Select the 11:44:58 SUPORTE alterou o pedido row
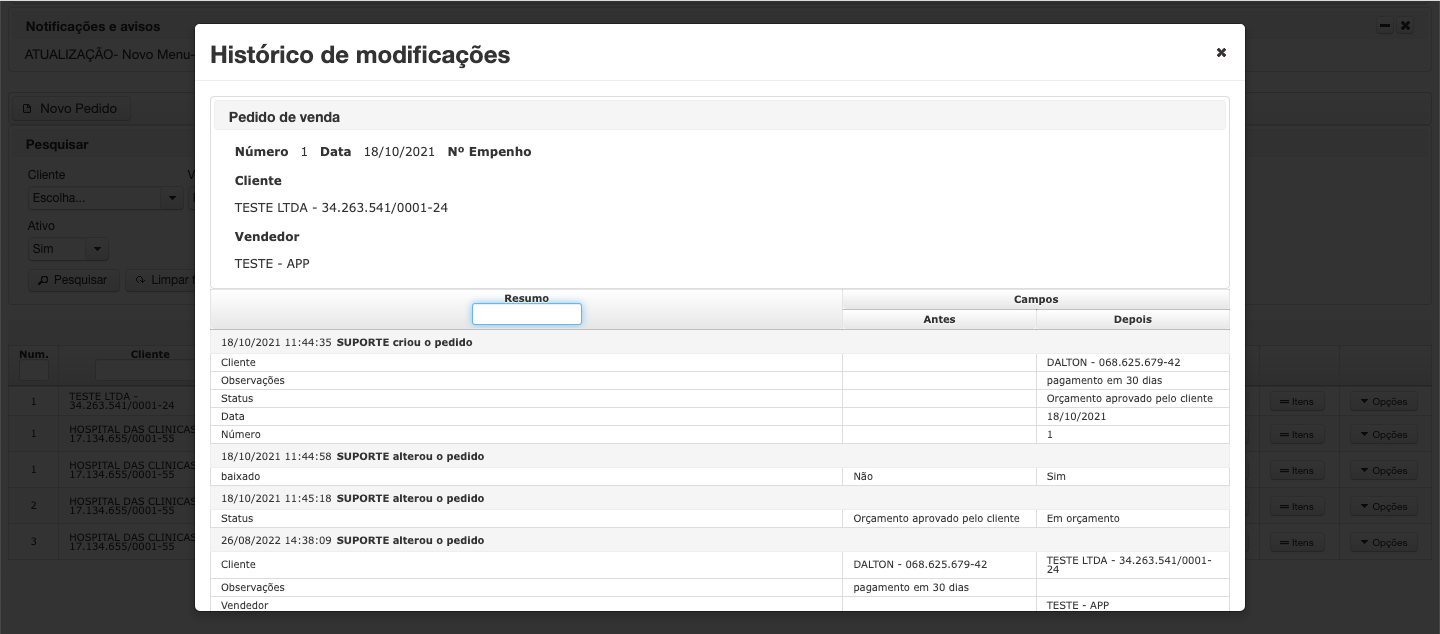 720,456
